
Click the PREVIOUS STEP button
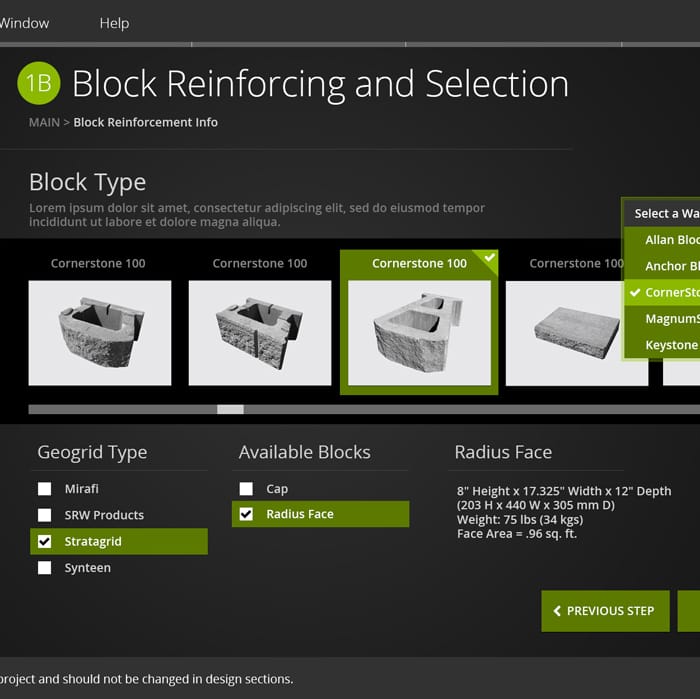[605, 611]
